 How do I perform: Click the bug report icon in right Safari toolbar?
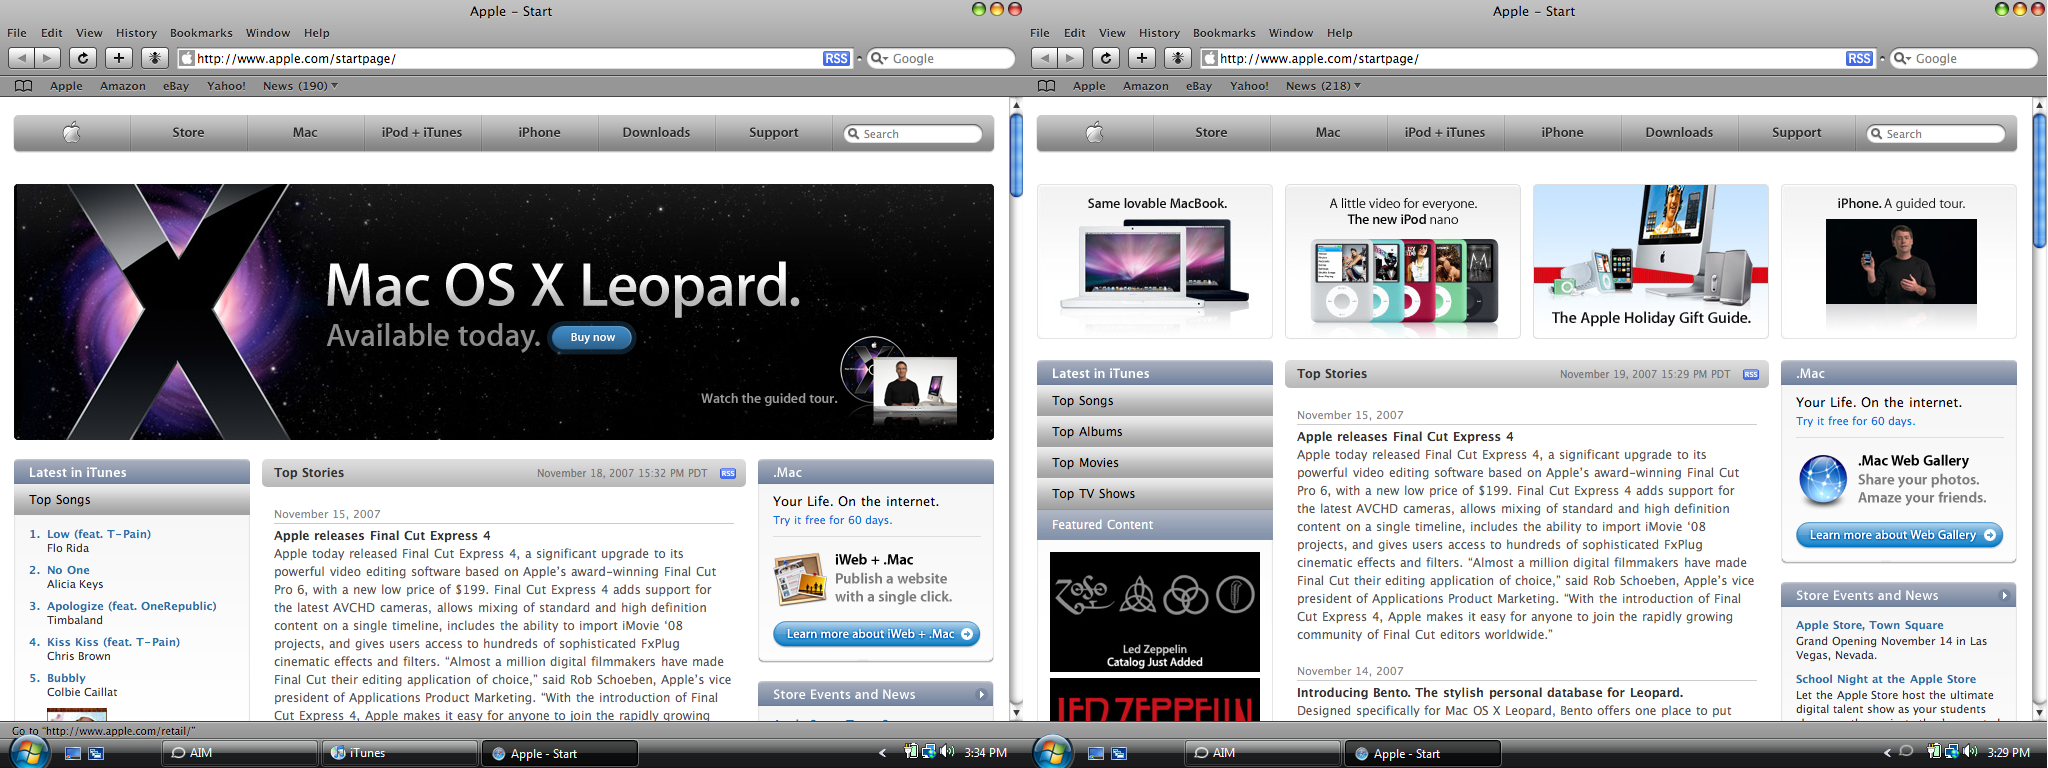coord(1178,58)
